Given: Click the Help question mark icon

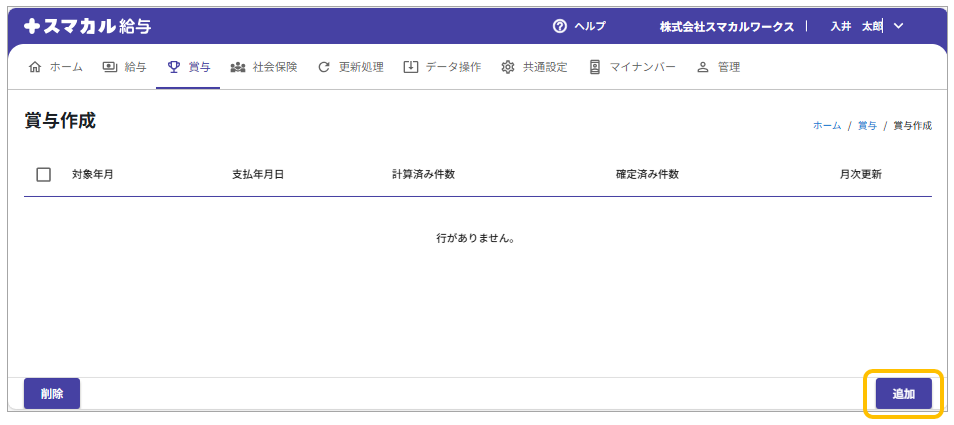Looking at the screenshot, I should click(560, 26).
